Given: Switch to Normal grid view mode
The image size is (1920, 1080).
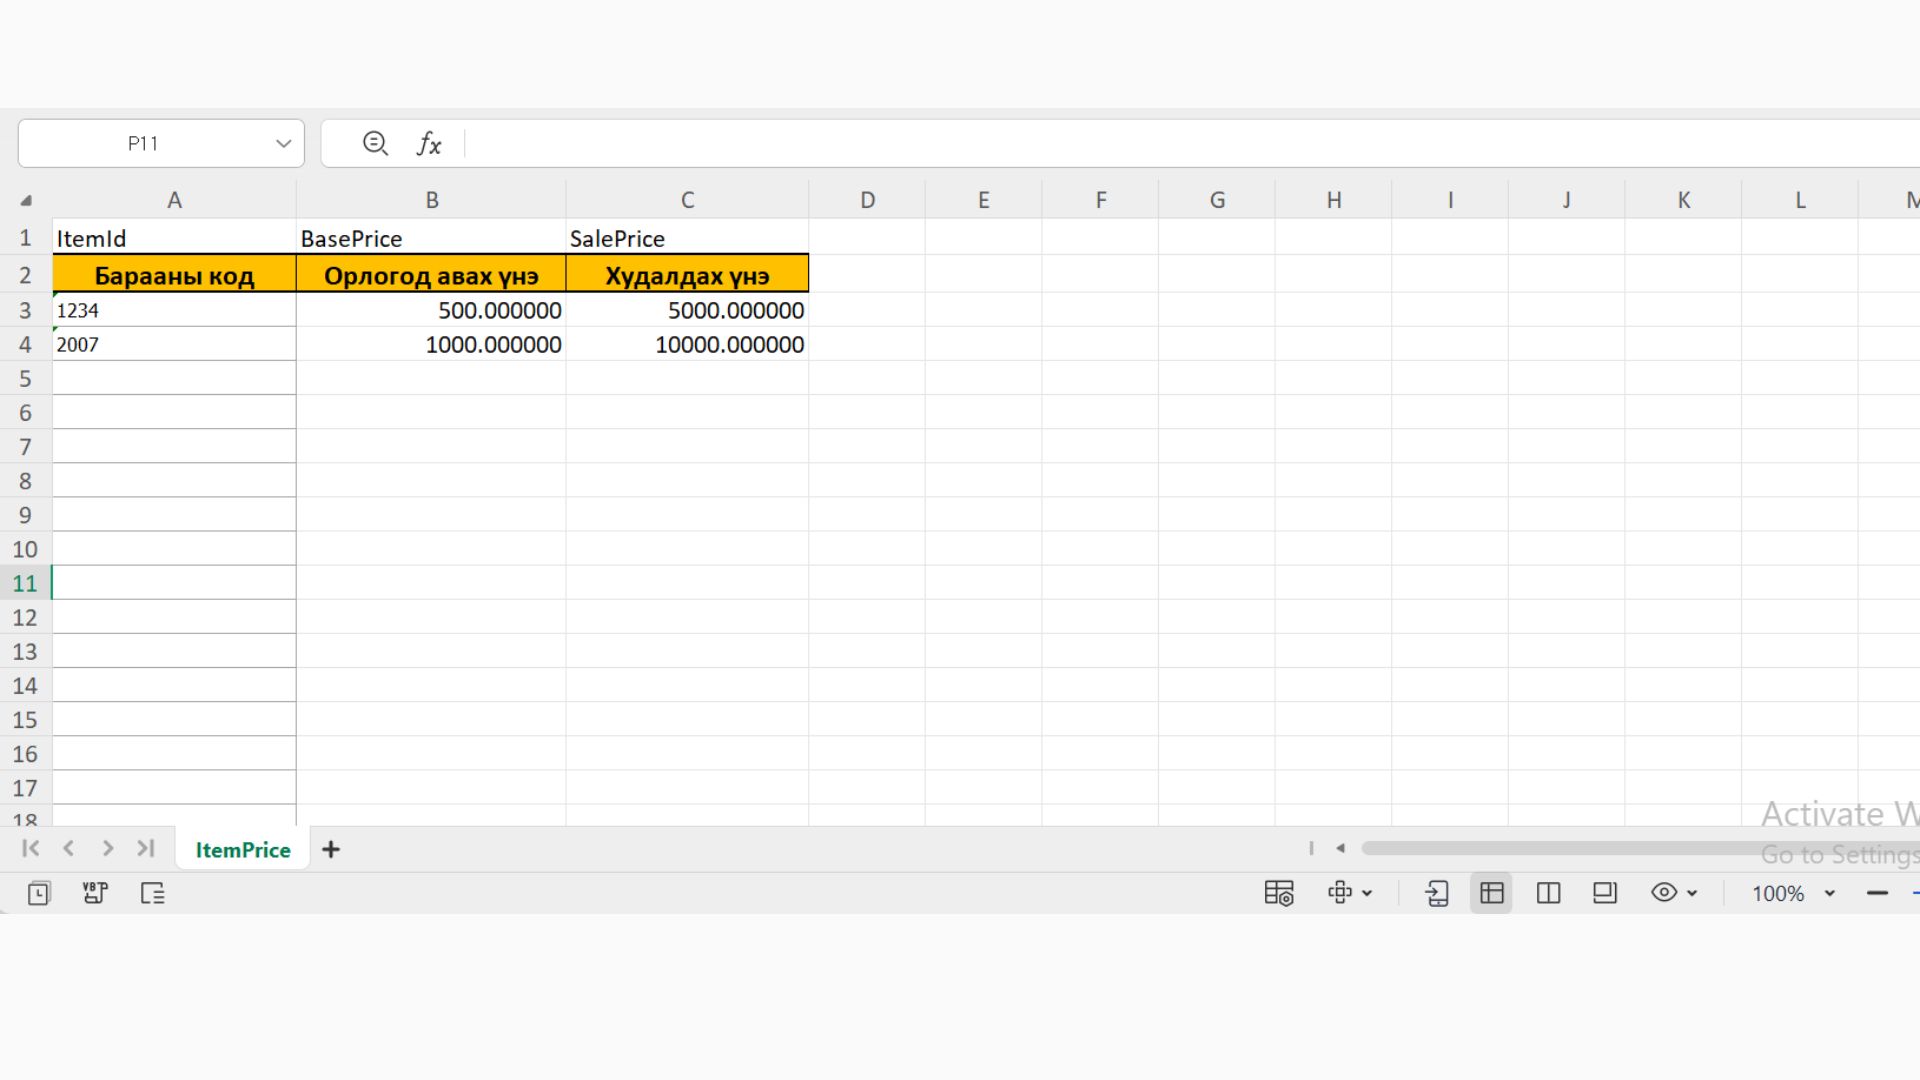Looking at the screenshot, I should tap(1491, 893).
